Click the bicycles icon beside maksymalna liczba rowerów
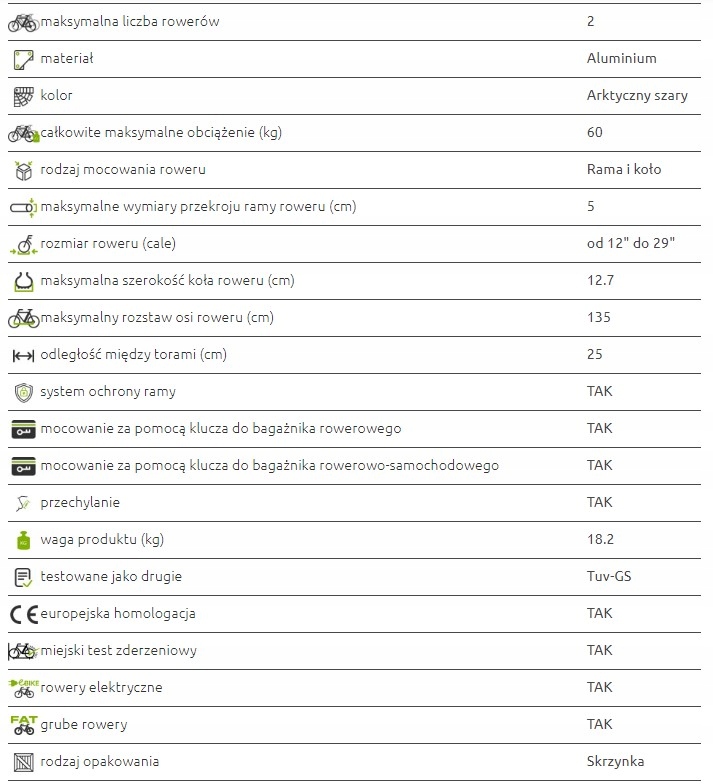 tap(23, 22)
